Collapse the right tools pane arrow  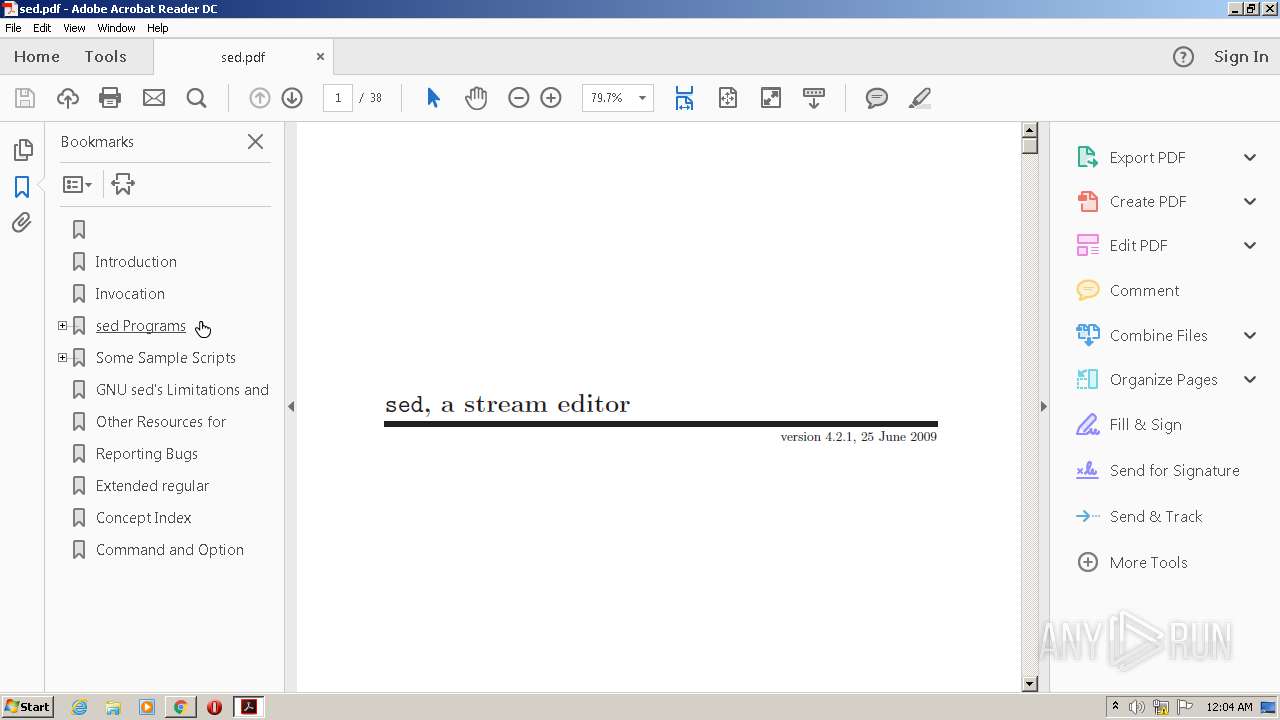(1044, 407)
